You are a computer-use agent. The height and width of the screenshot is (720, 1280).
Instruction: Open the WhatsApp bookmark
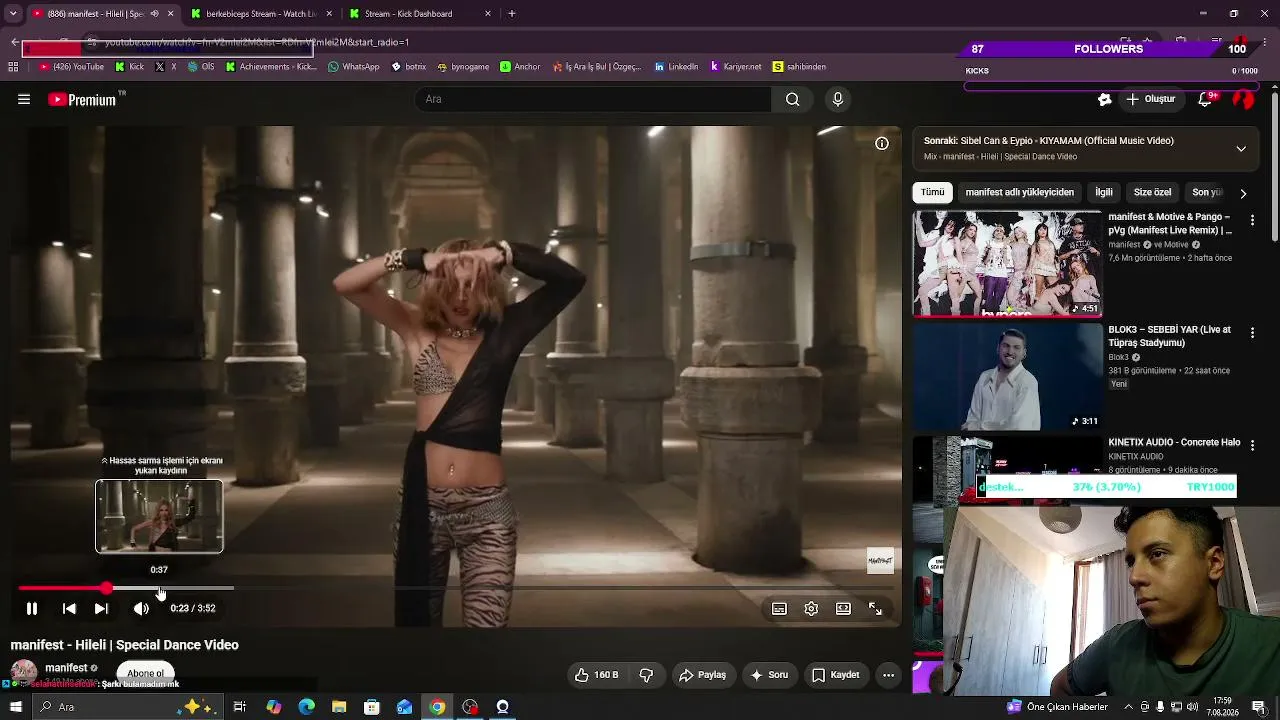pyautogui.click(x=353, y=67)
